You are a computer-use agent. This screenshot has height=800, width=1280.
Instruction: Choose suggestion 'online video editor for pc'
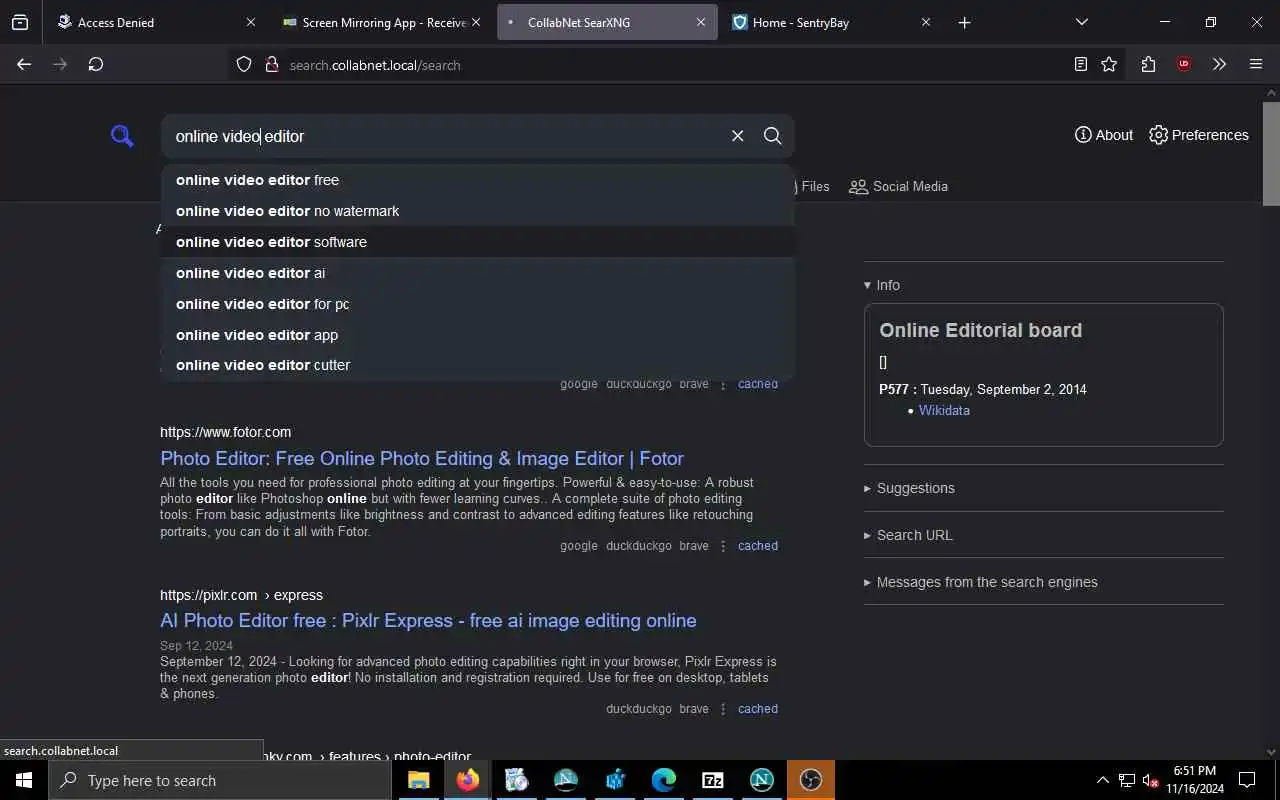click(478, 304)
